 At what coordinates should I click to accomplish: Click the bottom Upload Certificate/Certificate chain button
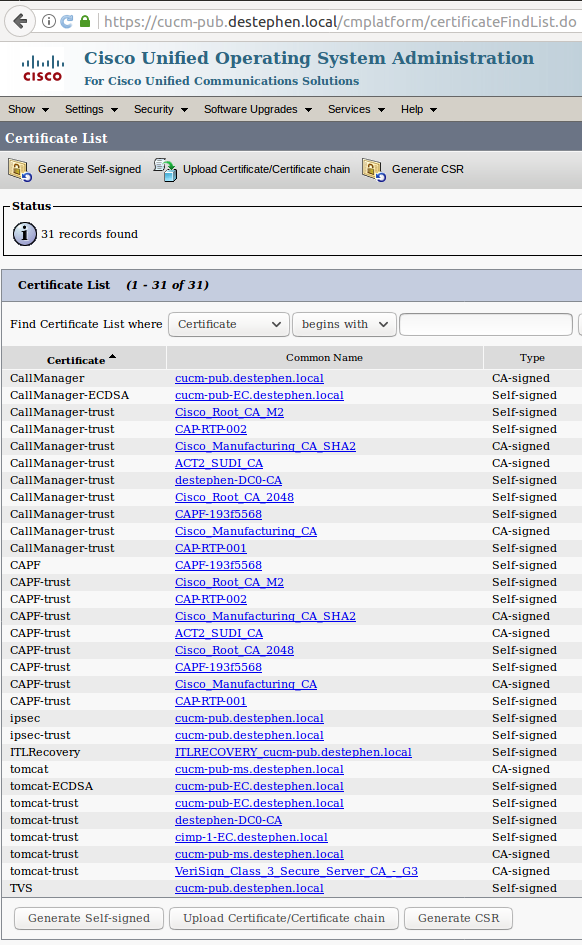pyautogui.click(x=284, y=918)
